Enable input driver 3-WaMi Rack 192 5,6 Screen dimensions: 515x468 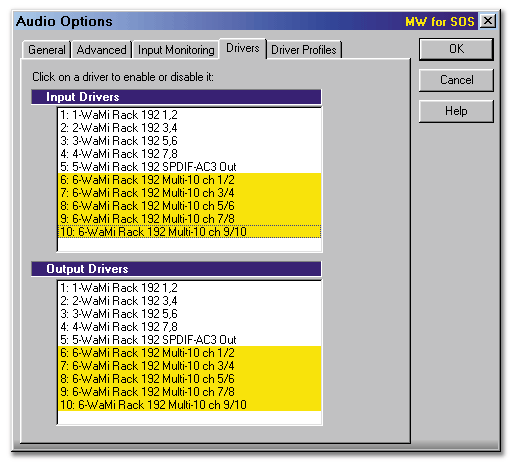click(x=189, y=141)
